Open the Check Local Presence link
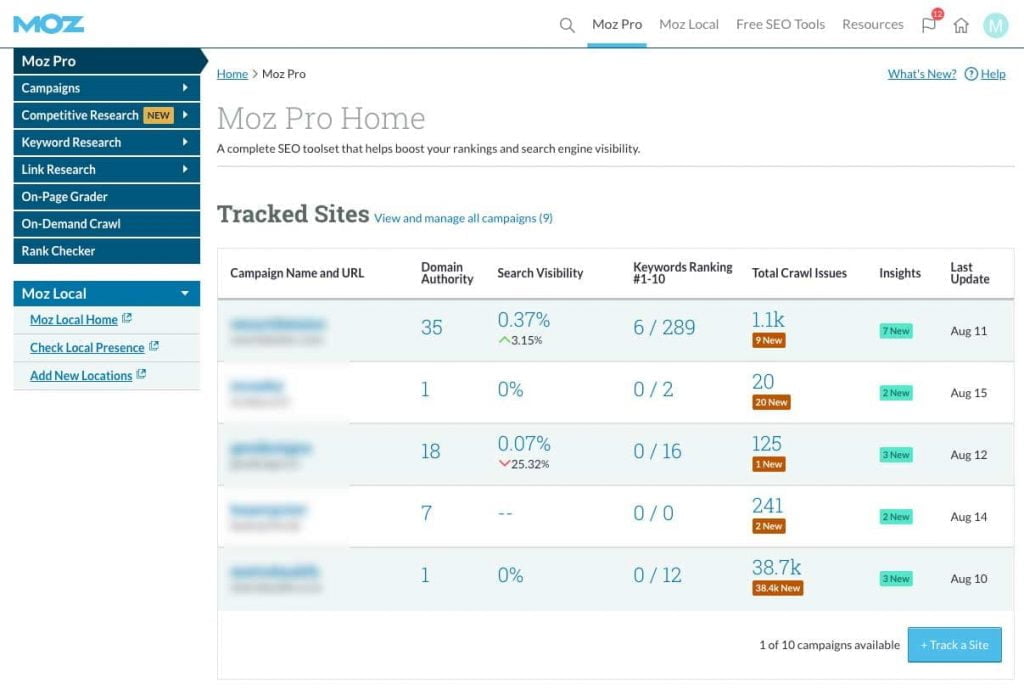Image resolution: width=1024 pixels, height=689 pixels. 87,347
